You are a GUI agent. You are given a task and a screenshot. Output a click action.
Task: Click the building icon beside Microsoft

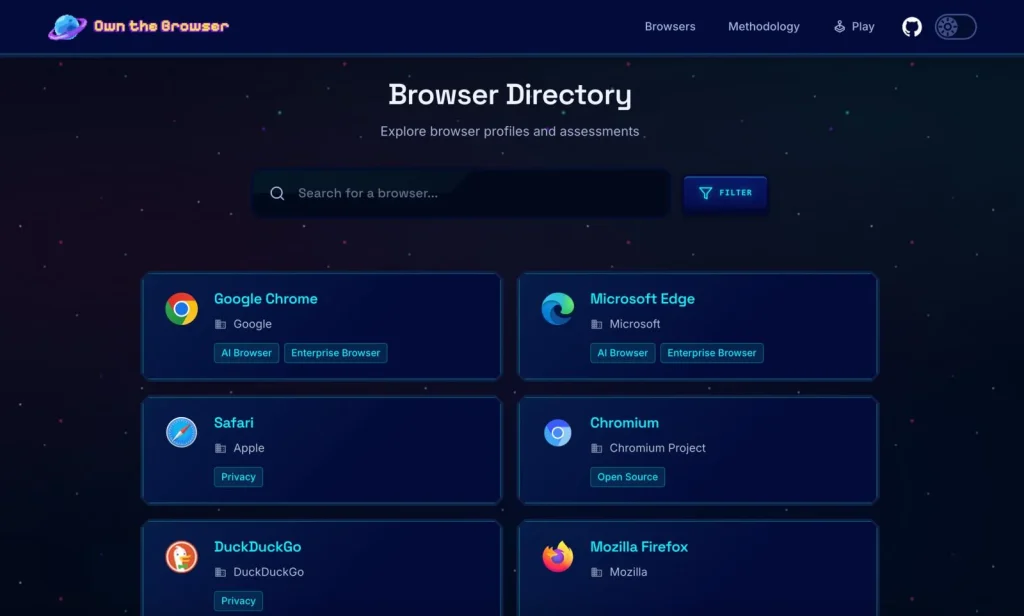[597, 324]
